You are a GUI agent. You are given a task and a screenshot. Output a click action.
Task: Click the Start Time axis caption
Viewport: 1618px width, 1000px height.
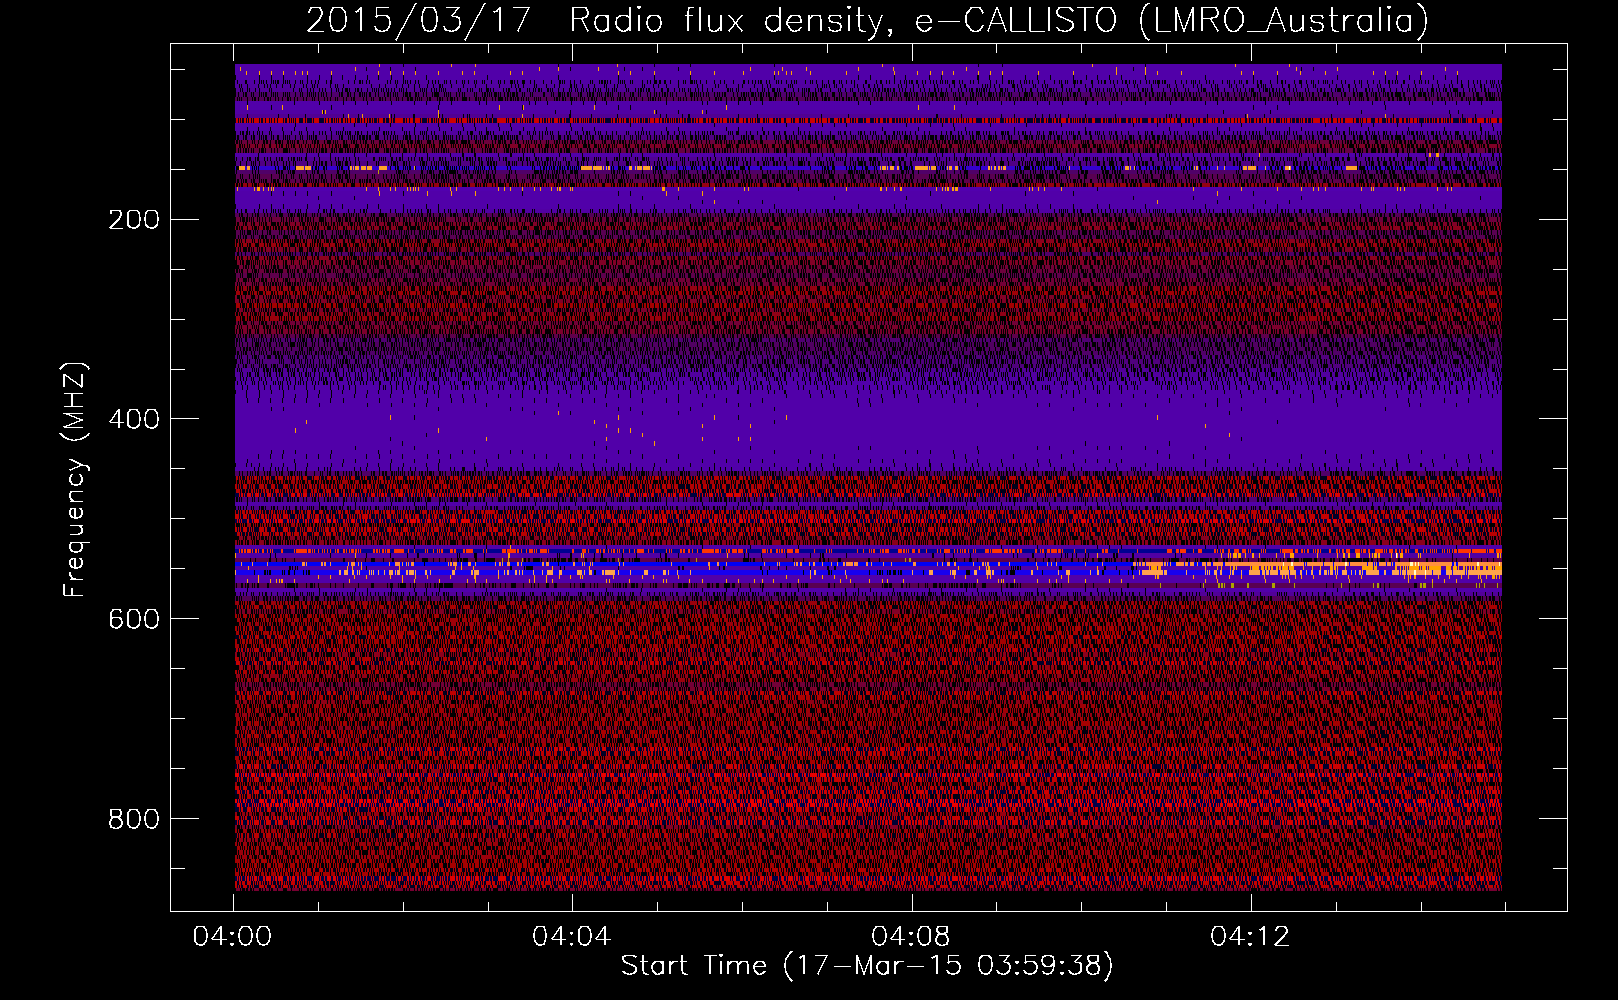[x=867, y=966]
